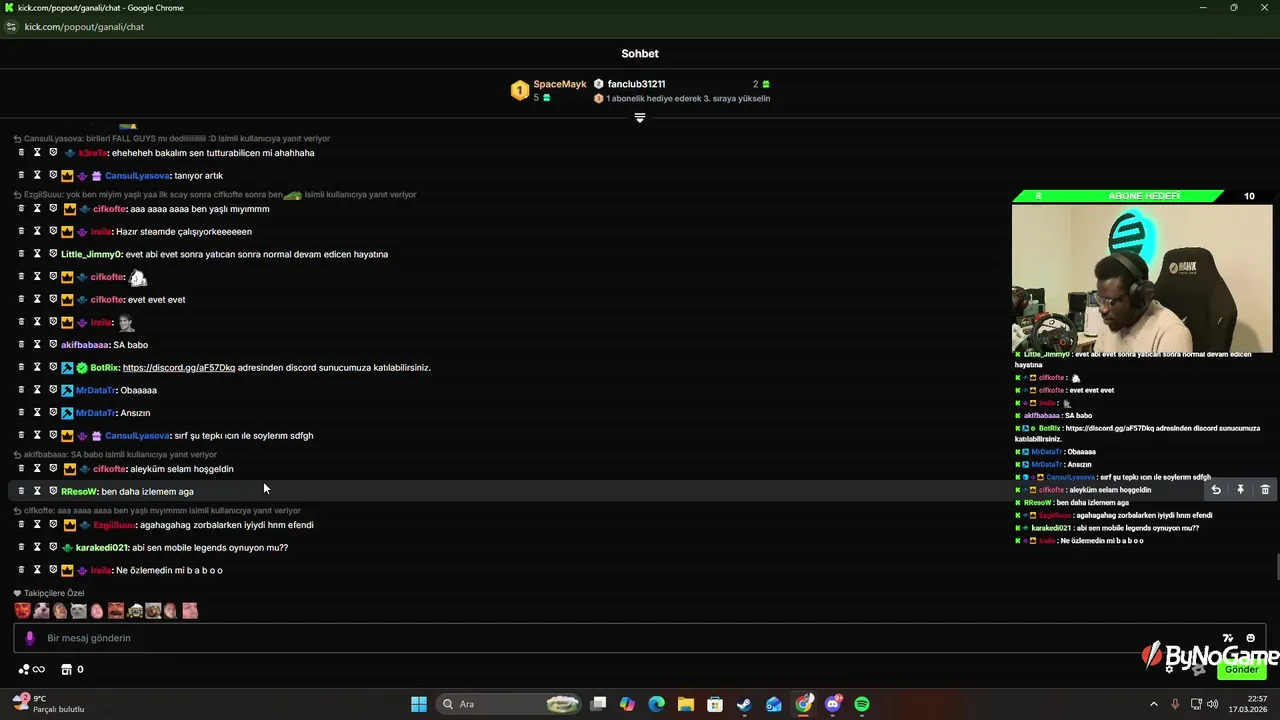The width and height of the screenshot is (1280, 720).
Task: Reply to hovered message with arrow icon
Action: [1216, 490]
